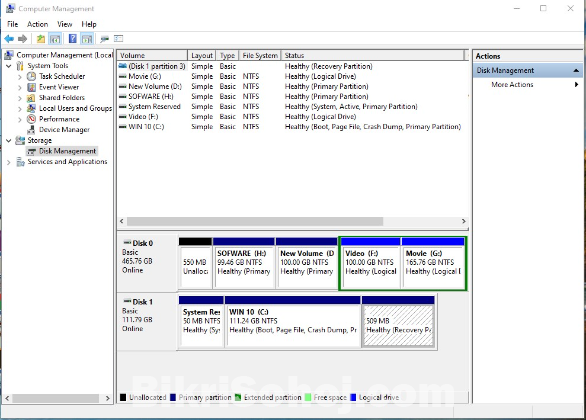Screen dimensions: 586x420
Task: Click More Actions in Actions pane
Action: coord(512,84)
